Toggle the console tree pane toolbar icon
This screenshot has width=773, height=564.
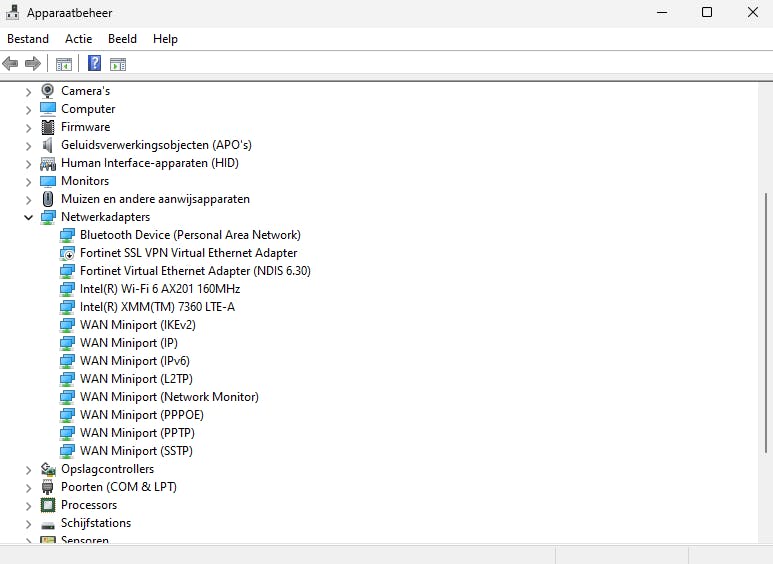pyautogui.click(x=64, y=64)
